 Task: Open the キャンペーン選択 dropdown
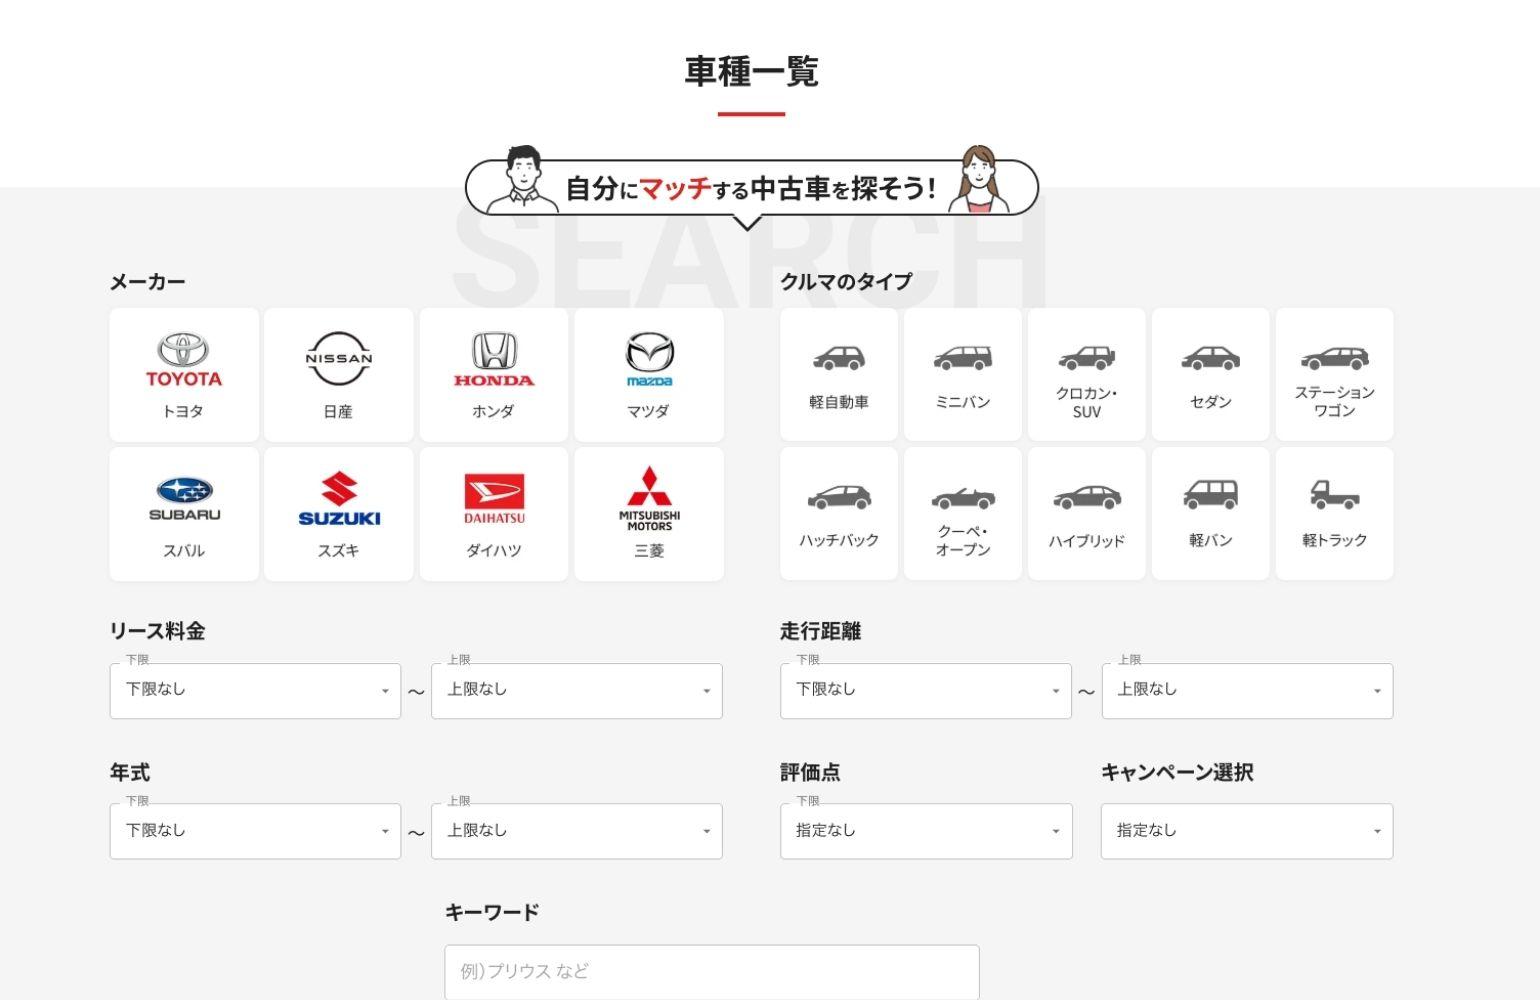pos(1246,831)
